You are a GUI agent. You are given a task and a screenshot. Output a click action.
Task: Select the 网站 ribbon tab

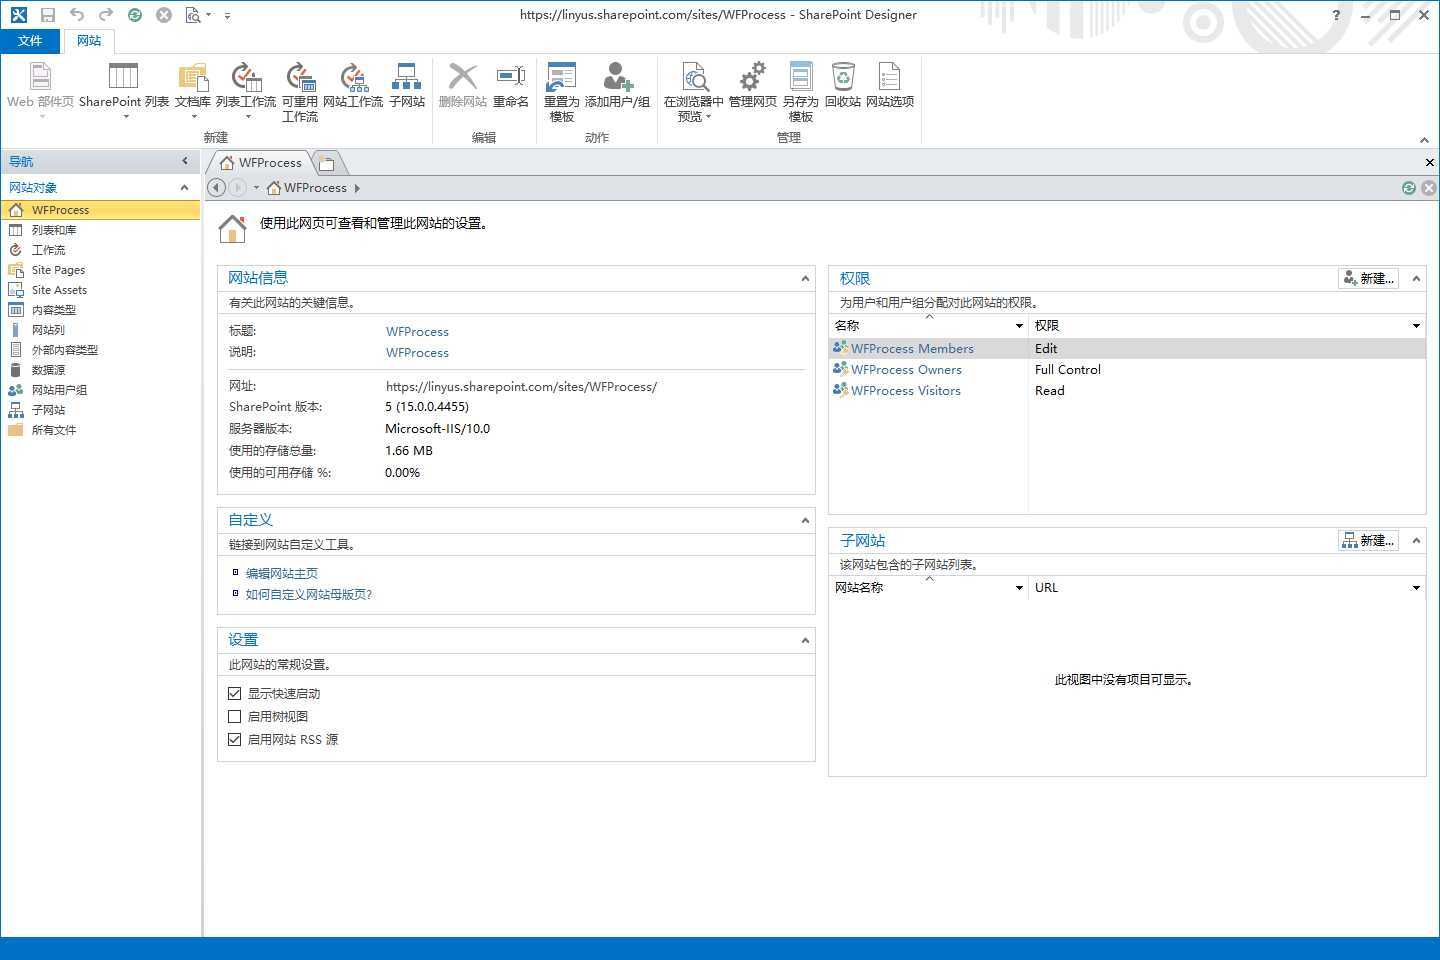pyautogui.click(x=89, y=41)
